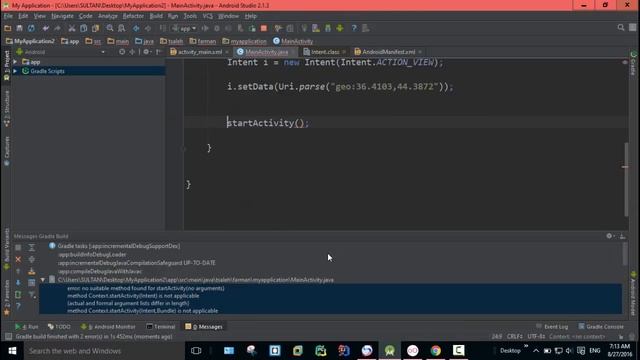Screen dimensions: 640x360
Task: Click the MainActivity breadcrumb
Action: (293, 41)
